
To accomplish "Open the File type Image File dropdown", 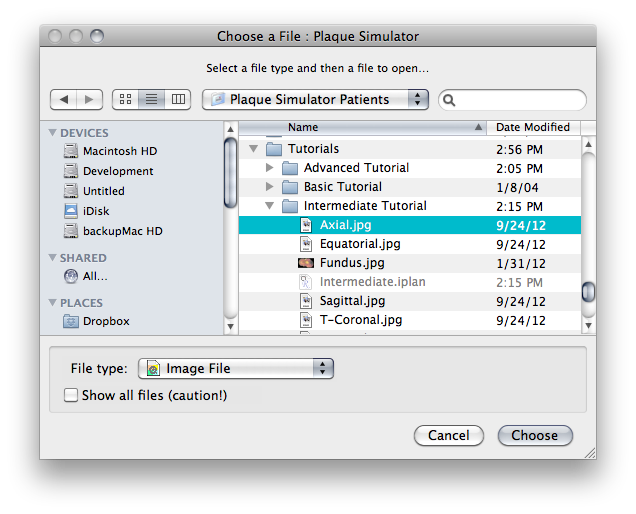I will tap(236, 368).
